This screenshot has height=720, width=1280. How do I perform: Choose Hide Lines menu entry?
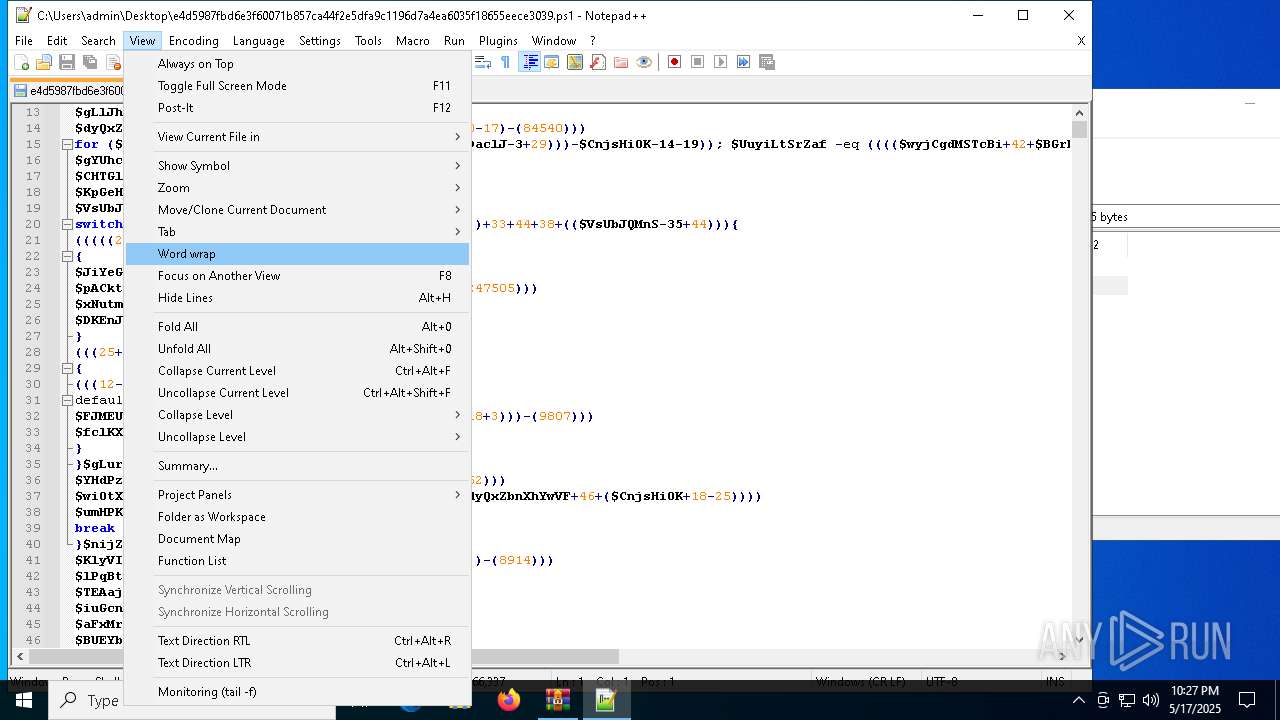[x=297, y=298]
